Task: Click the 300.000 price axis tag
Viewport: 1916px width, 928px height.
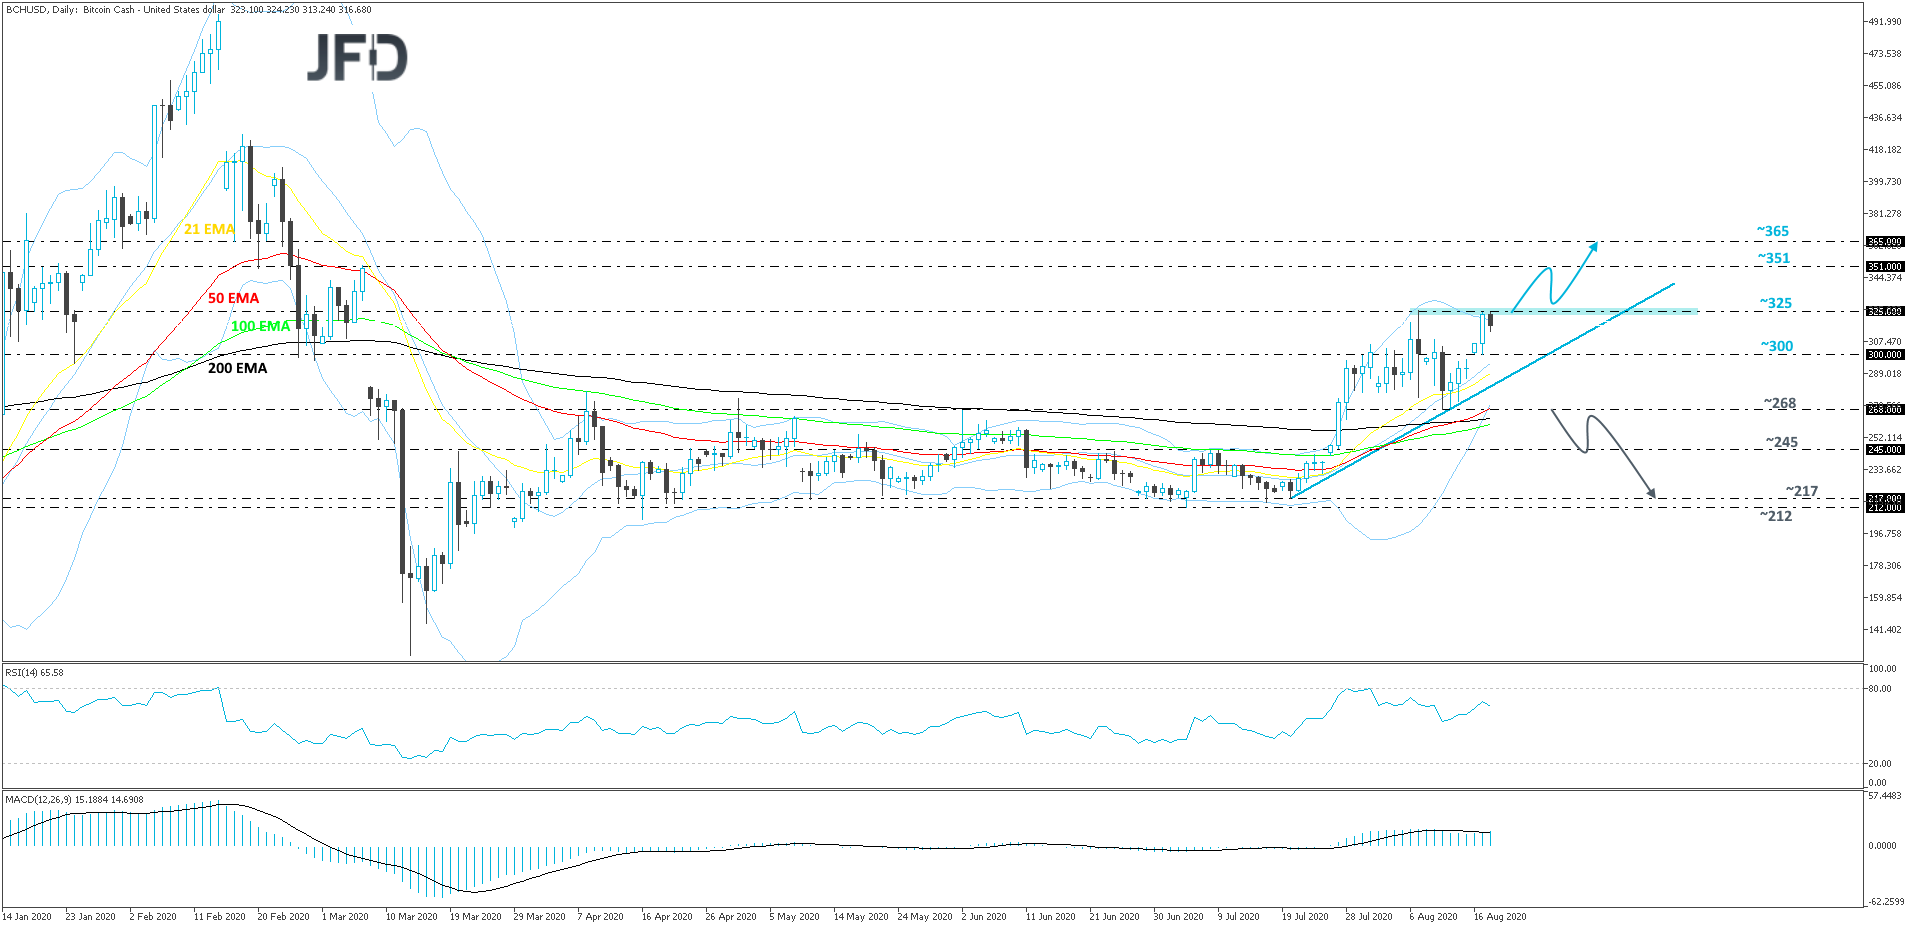Action: click(1885, 355)
